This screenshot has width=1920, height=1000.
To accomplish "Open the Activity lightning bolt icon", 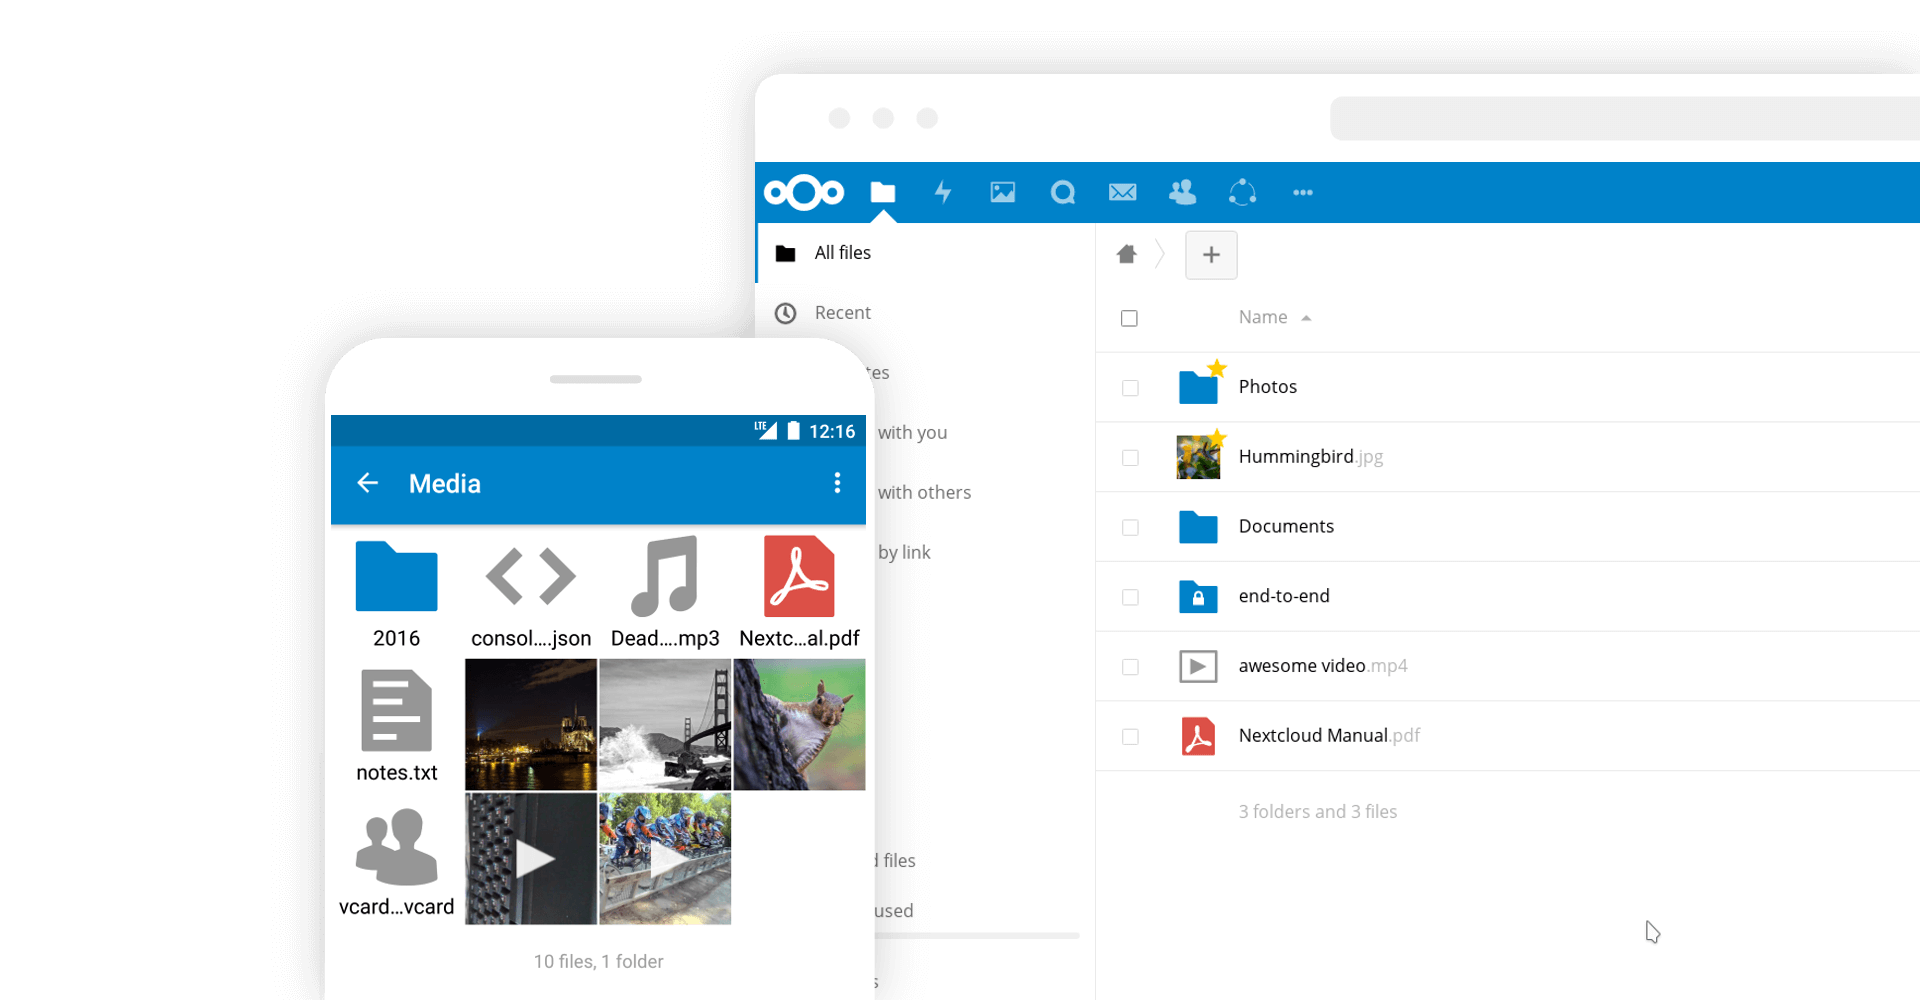I will pyautogui.click(x=943, y=192).
